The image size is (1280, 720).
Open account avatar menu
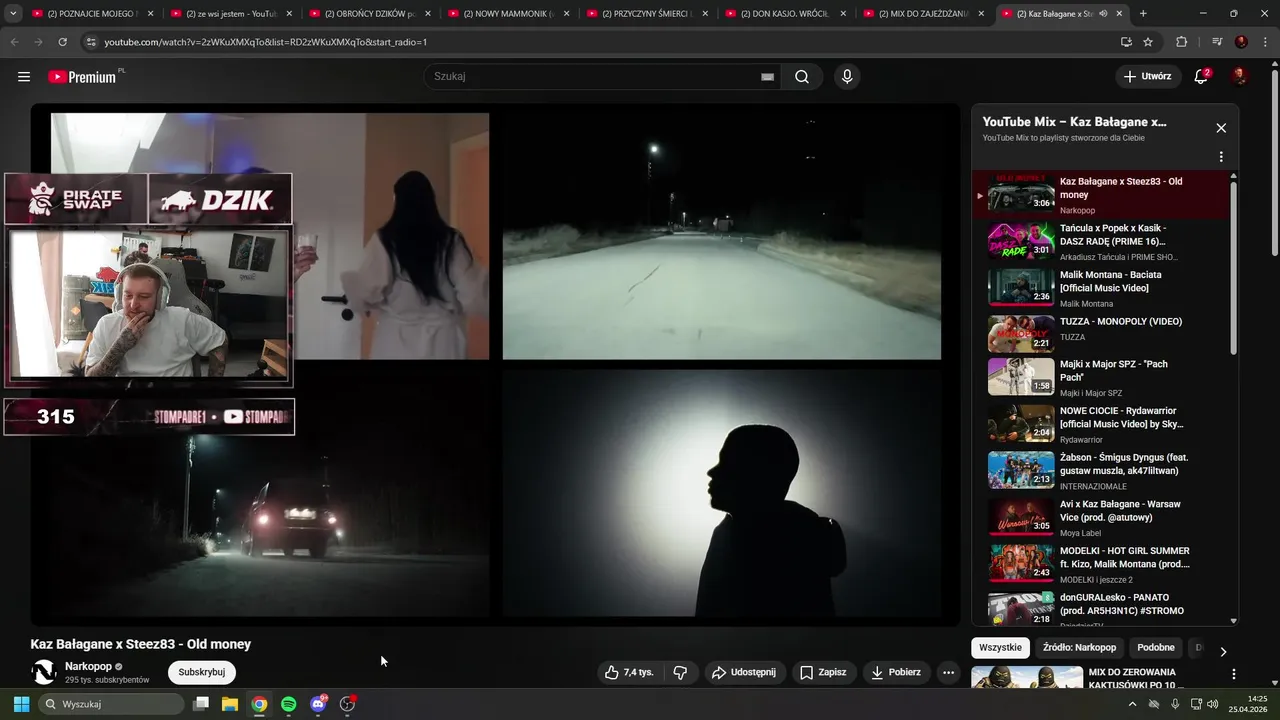coord(1239,77)
